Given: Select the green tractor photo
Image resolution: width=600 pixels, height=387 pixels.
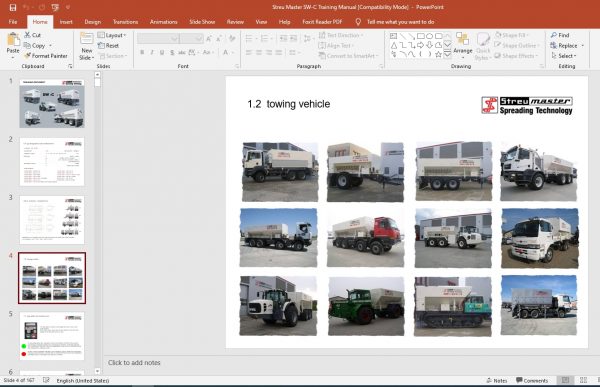Looking at the screenshot, I should (366, 306).
